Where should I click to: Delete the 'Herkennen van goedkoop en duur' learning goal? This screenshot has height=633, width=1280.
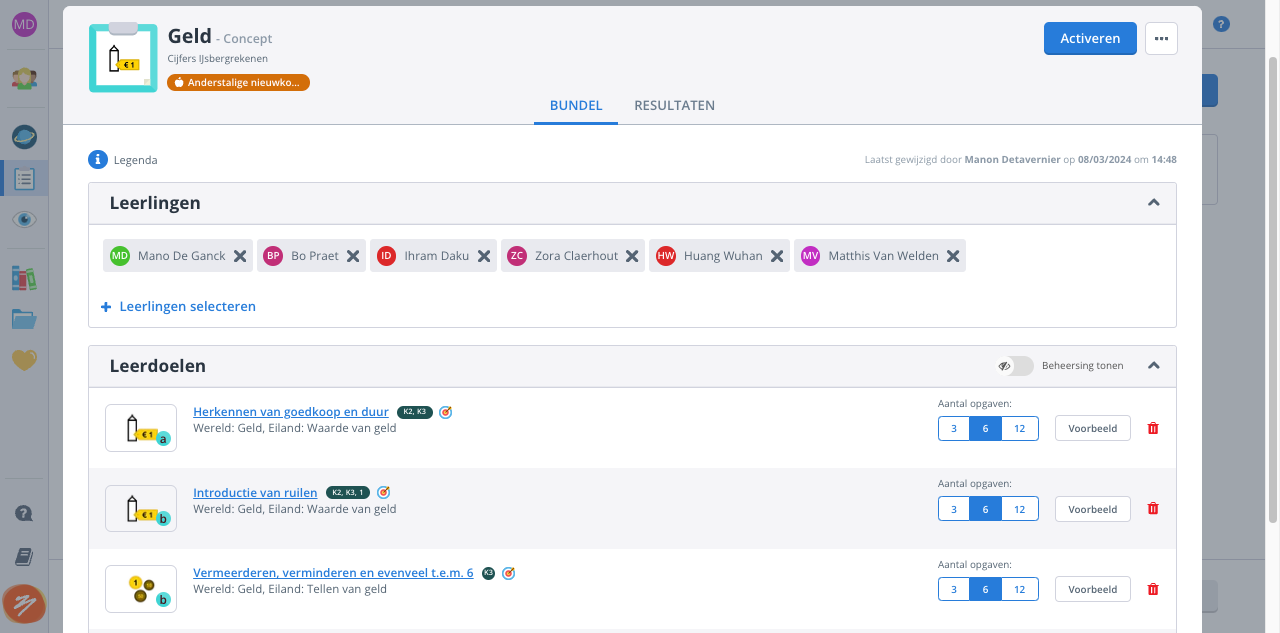pyautogui.click(x=1153, y=428)
